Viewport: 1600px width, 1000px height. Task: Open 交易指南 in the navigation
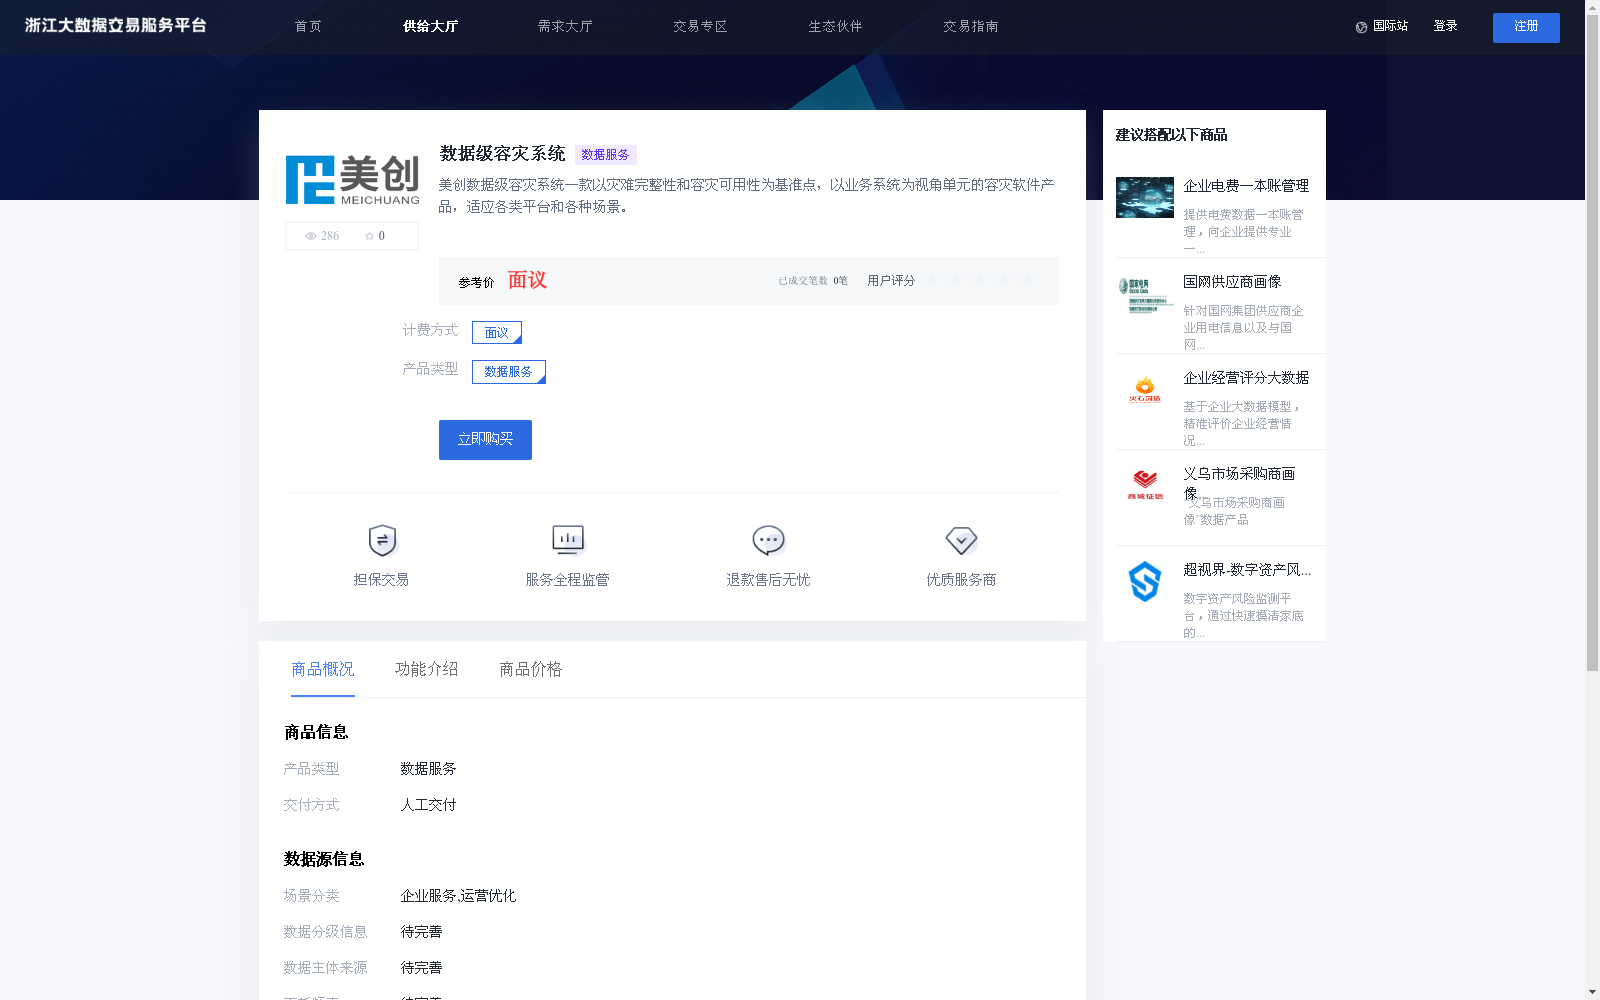click(970, 27)
